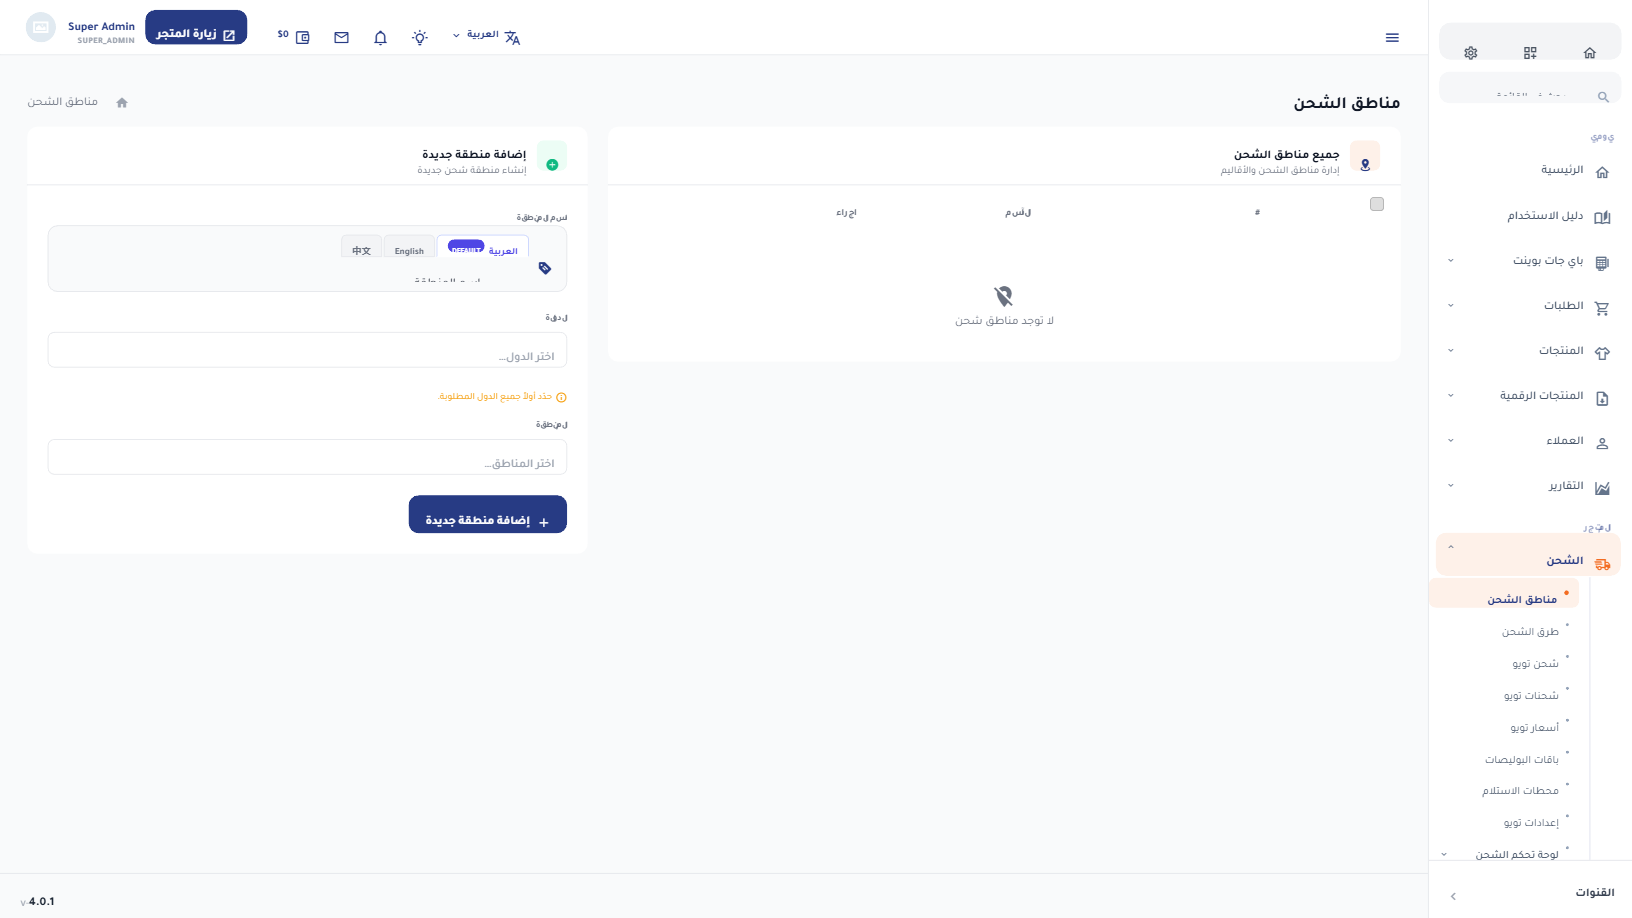Click the Super Admin profile avatar
The width and height of the screenshot is (1632, 918).
pos(41,27)
